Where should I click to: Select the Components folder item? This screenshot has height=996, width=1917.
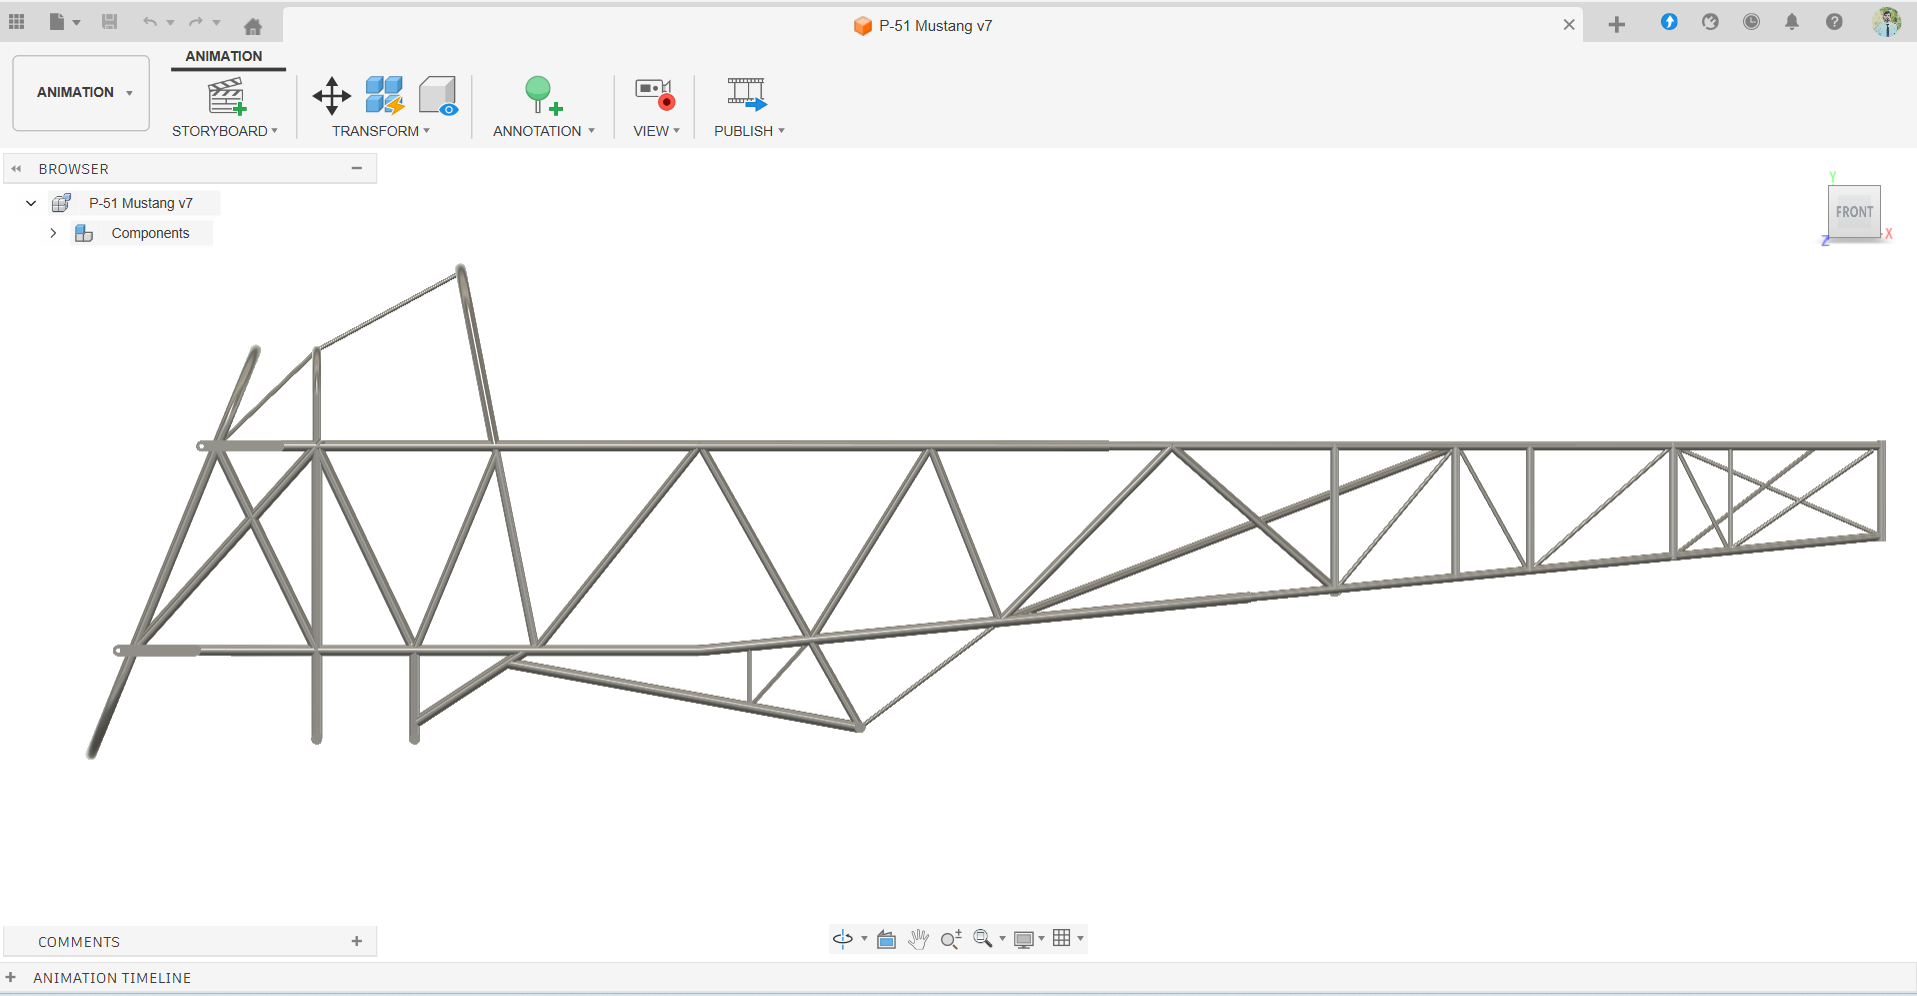click(150, 233)
